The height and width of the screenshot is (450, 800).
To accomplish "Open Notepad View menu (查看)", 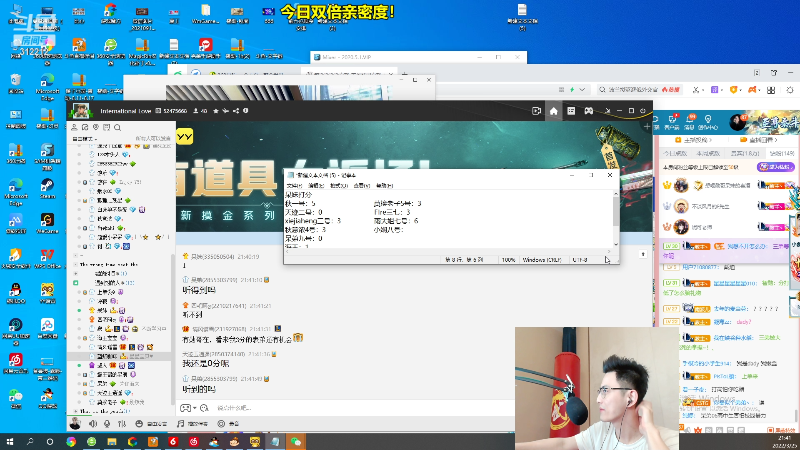I will click(x=361, y=186).
